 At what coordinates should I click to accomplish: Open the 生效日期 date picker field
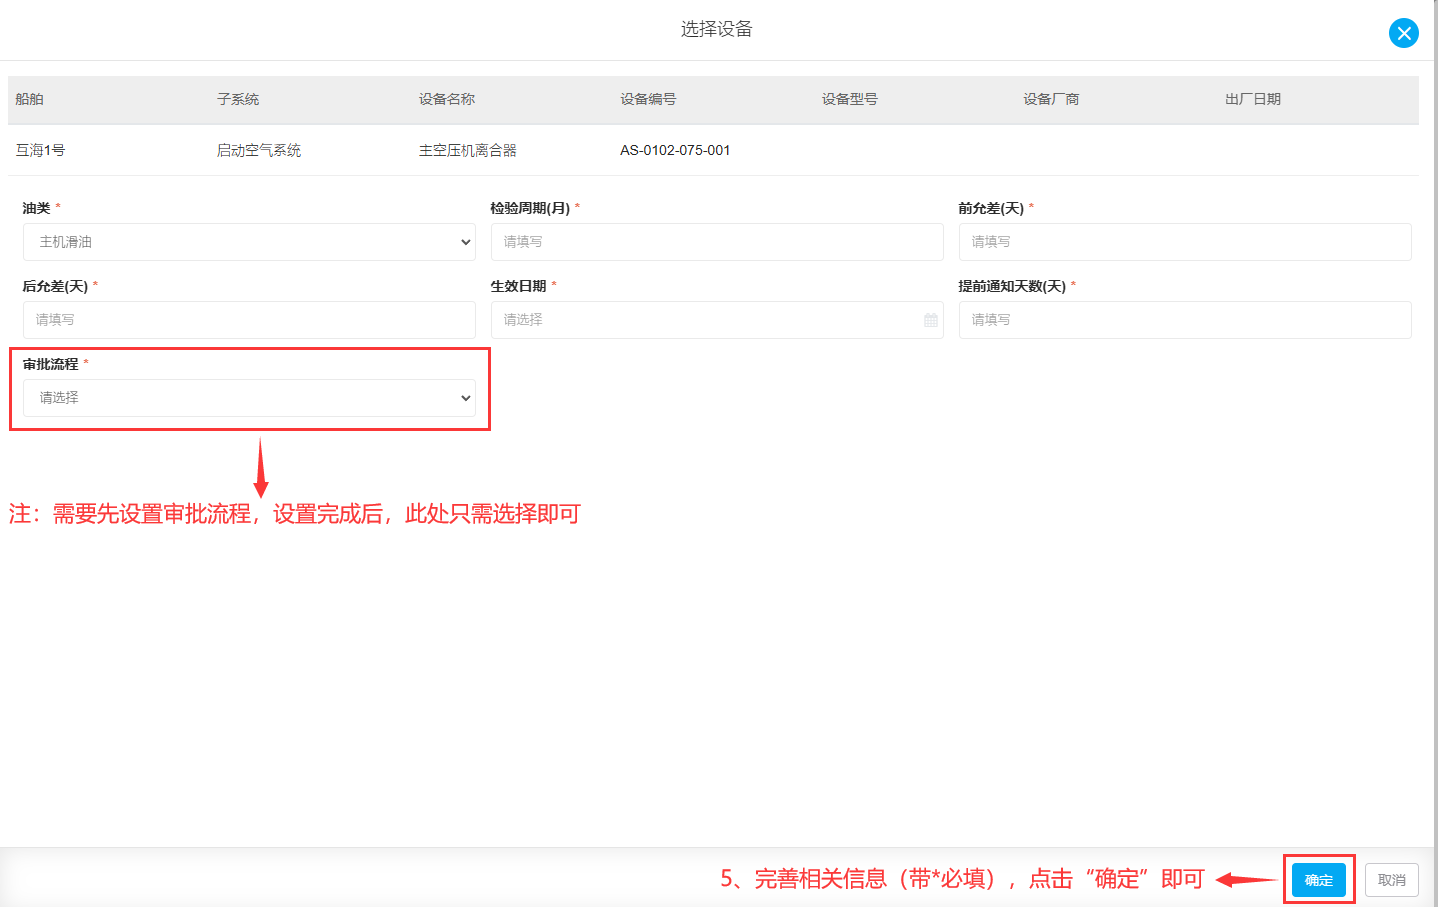click(x=717, y=320)
